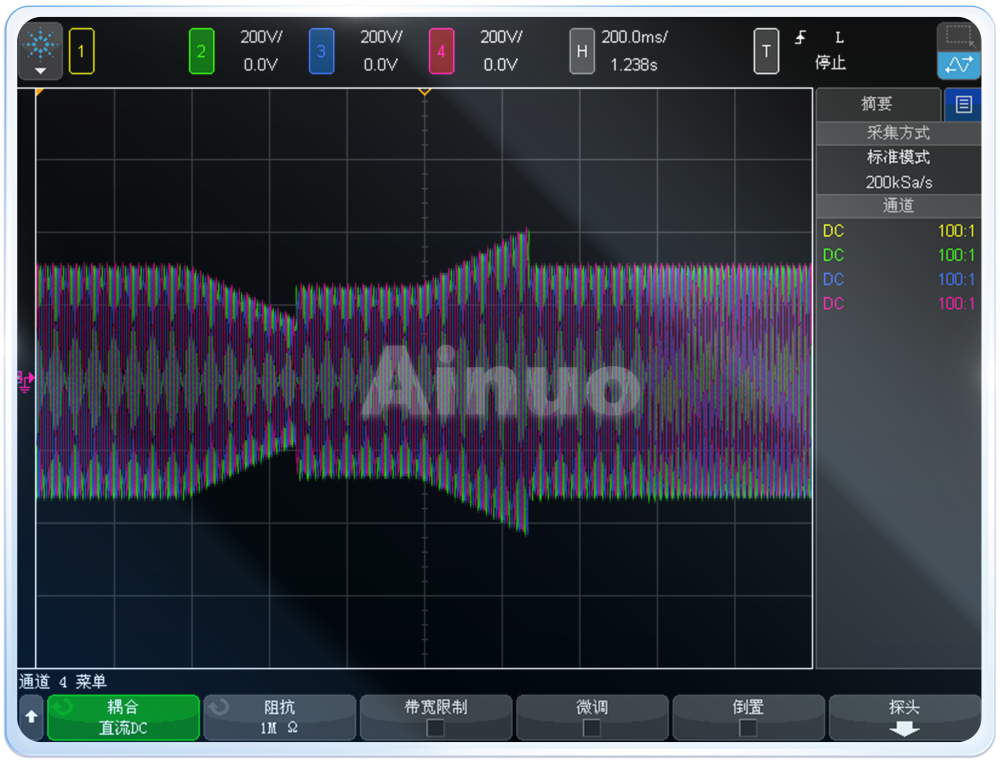Click the back up-arrow menu button
This screenshot has width=1000, height=760.
31,717
